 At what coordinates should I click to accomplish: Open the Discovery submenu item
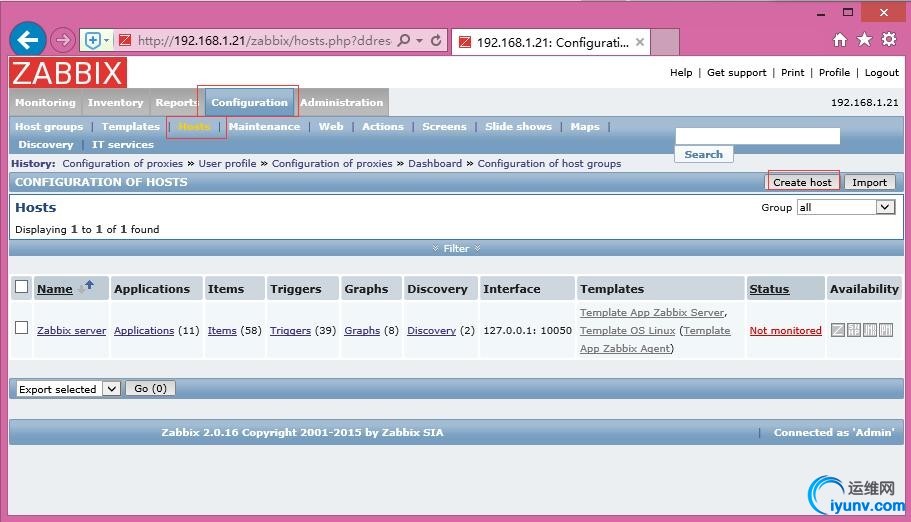[x=46, y=144]
